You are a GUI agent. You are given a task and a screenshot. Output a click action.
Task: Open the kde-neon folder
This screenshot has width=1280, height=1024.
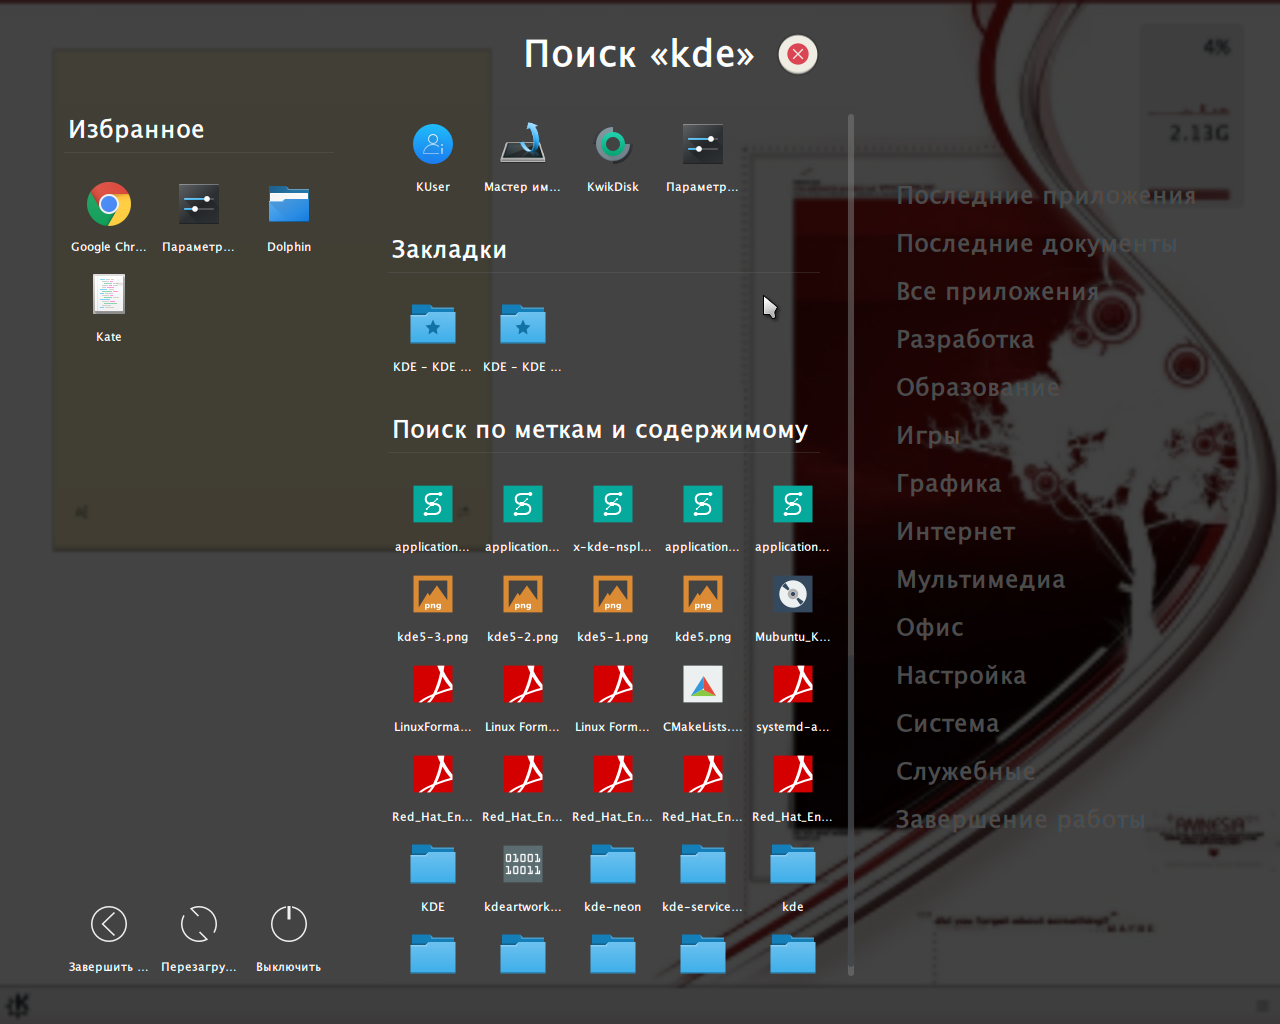612,866
